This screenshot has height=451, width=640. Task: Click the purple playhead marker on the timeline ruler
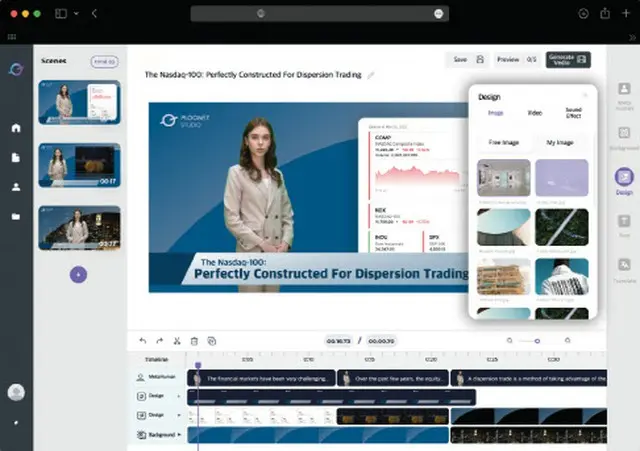(198, 365)
